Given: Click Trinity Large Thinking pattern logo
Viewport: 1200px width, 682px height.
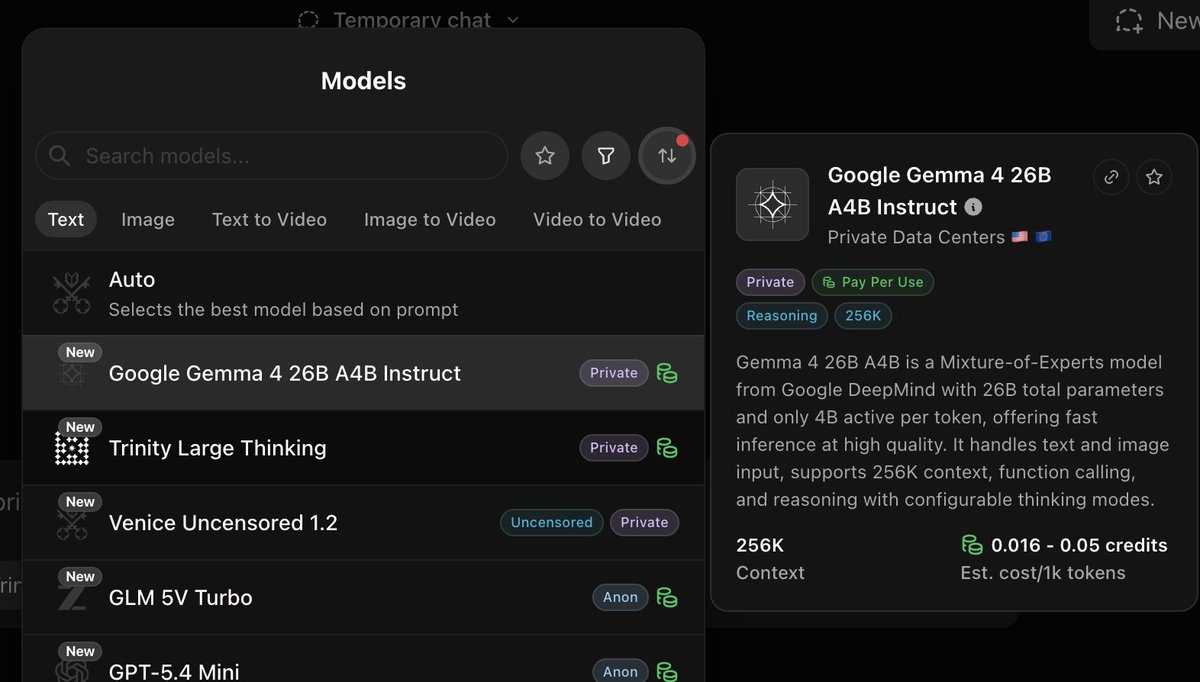Looking at the screenshot, I should coord(72,448).
